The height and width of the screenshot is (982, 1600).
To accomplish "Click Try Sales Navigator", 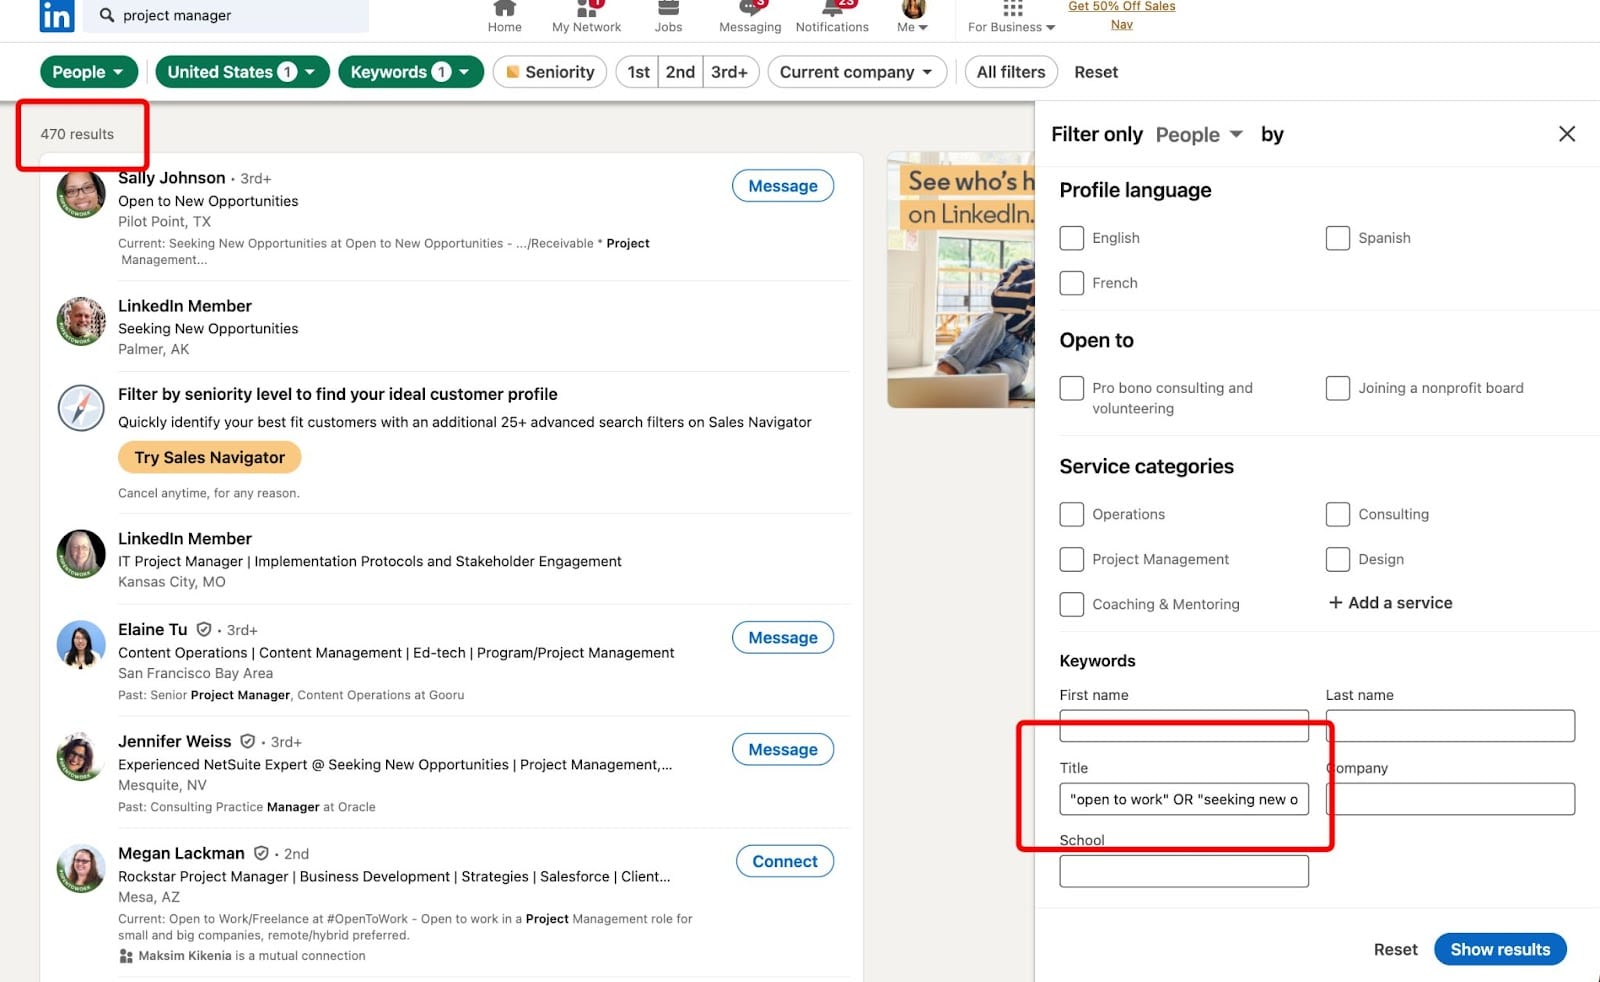I will pos(209,457).
